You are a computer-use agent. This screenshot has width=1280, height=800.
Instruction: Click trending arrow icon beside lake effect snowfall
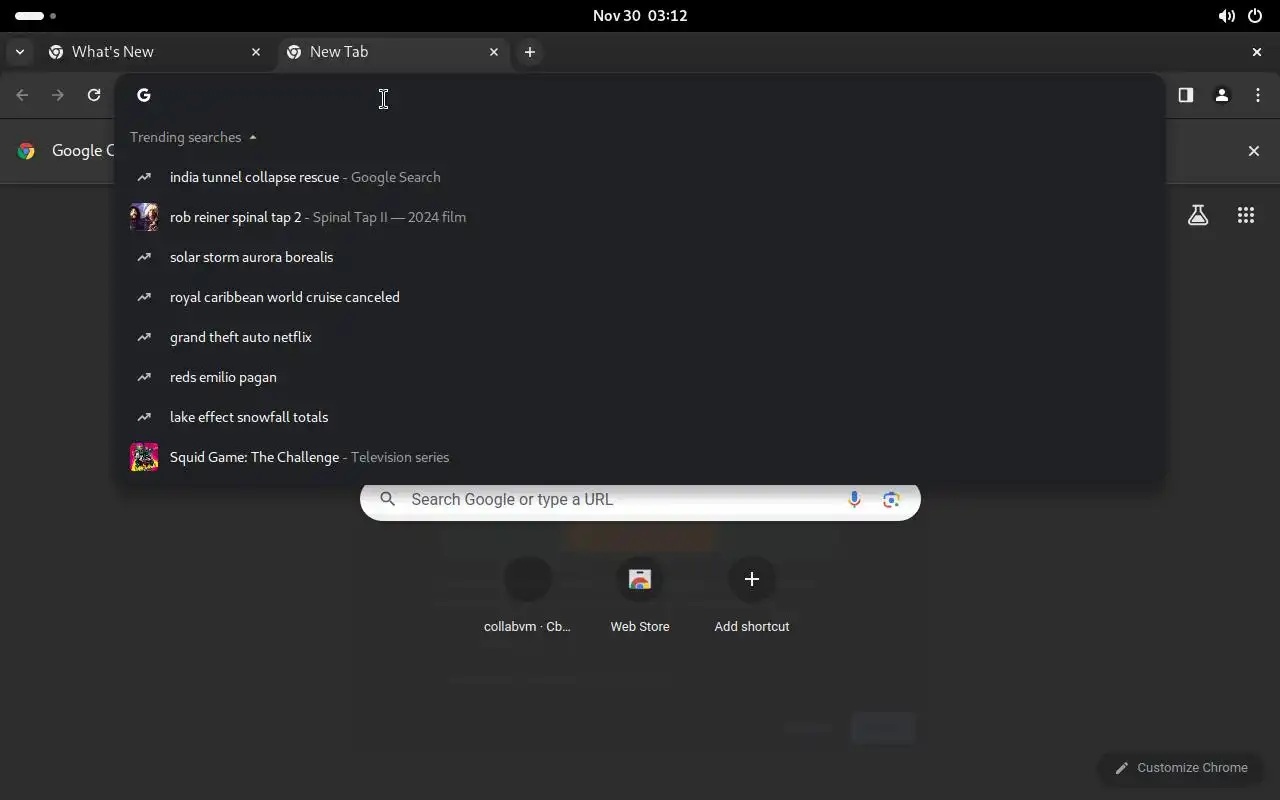(x=144, y=417)
